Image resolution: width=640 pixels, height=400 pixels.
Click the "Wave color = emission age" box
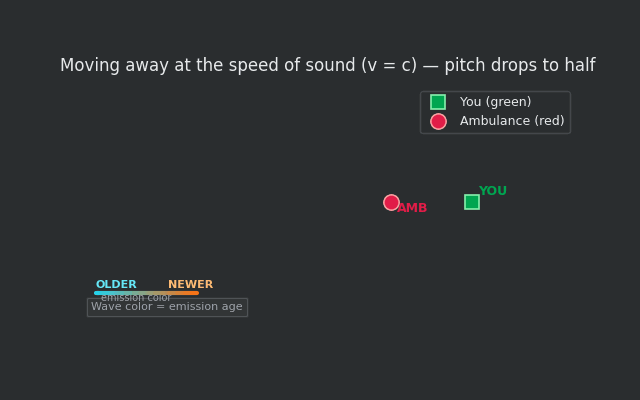click(167, 307)
